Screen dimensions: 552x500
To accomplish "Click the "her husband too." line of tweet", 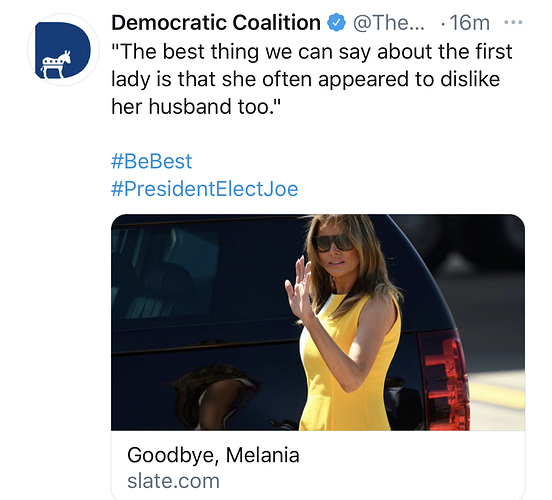I will tap(196, 106).
